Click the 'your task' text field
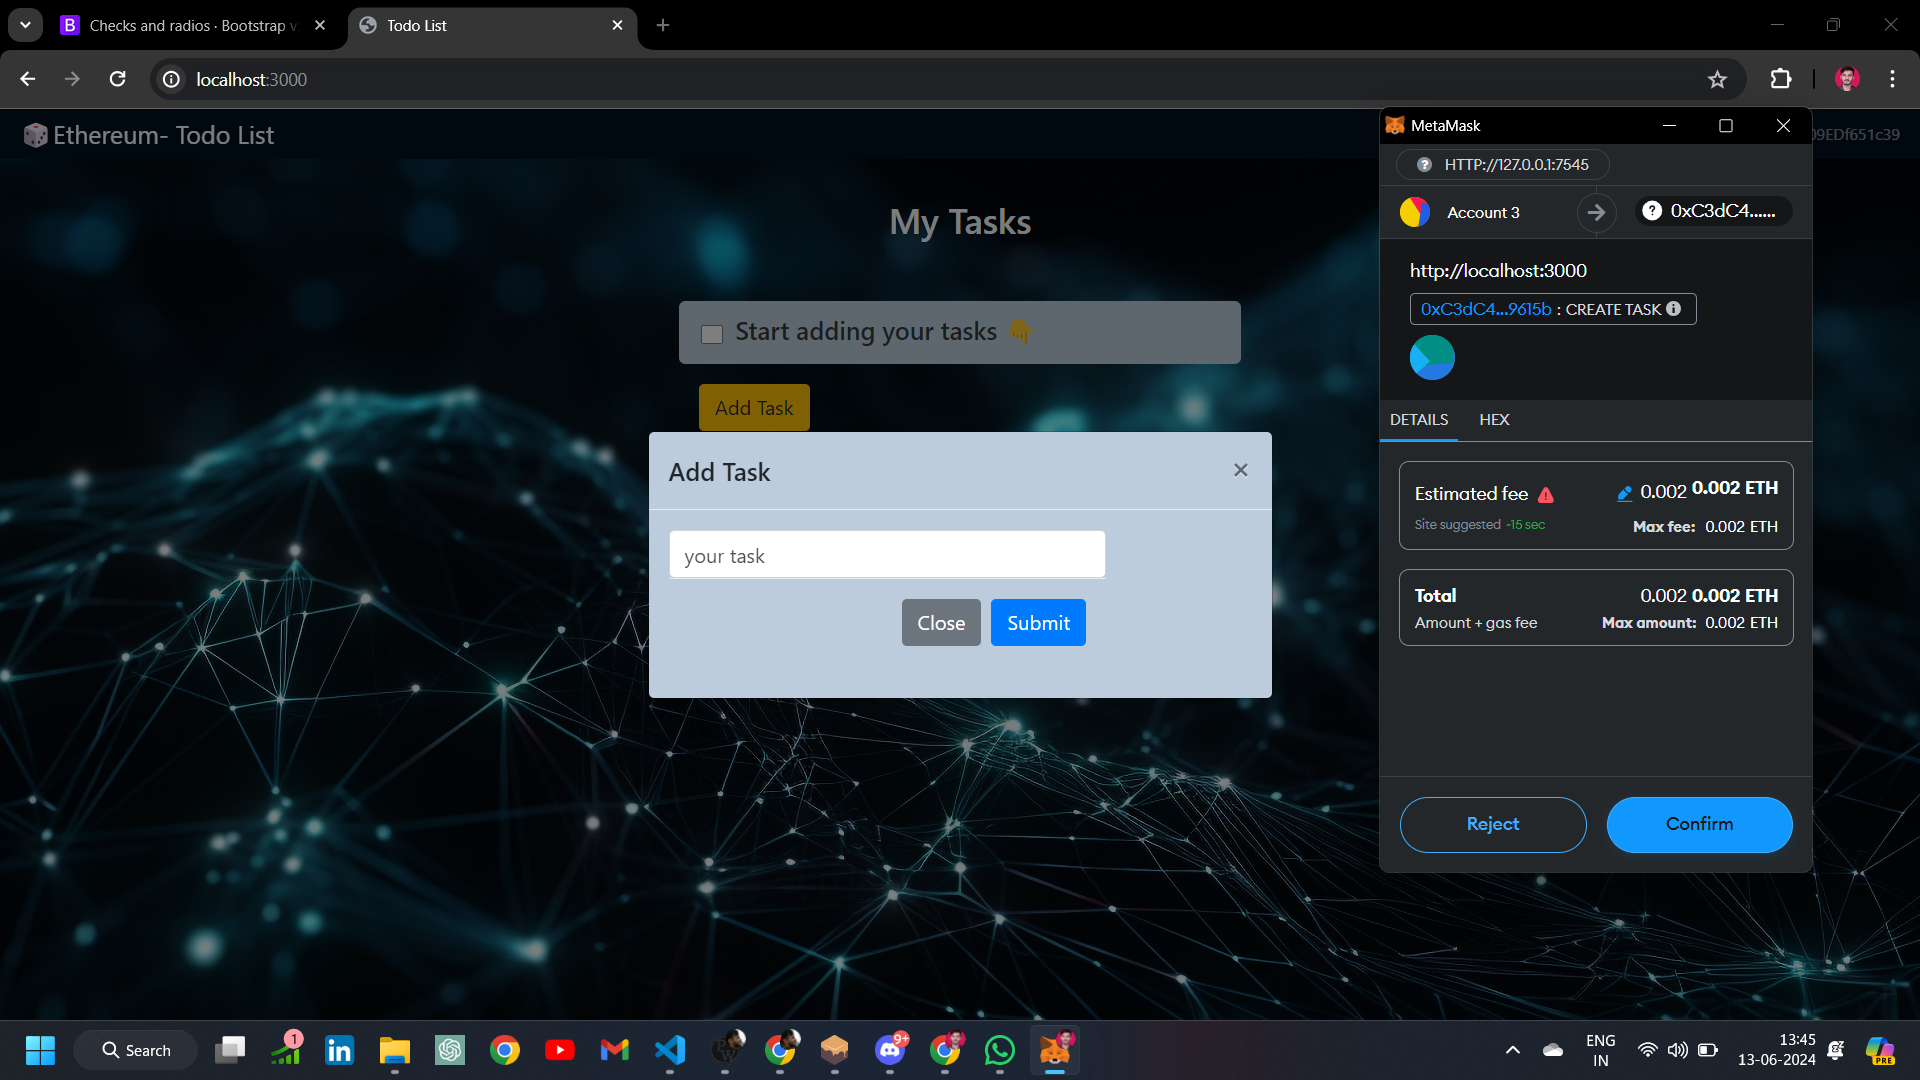Viewport: 1920px width, 1080px height. (886, 555)
